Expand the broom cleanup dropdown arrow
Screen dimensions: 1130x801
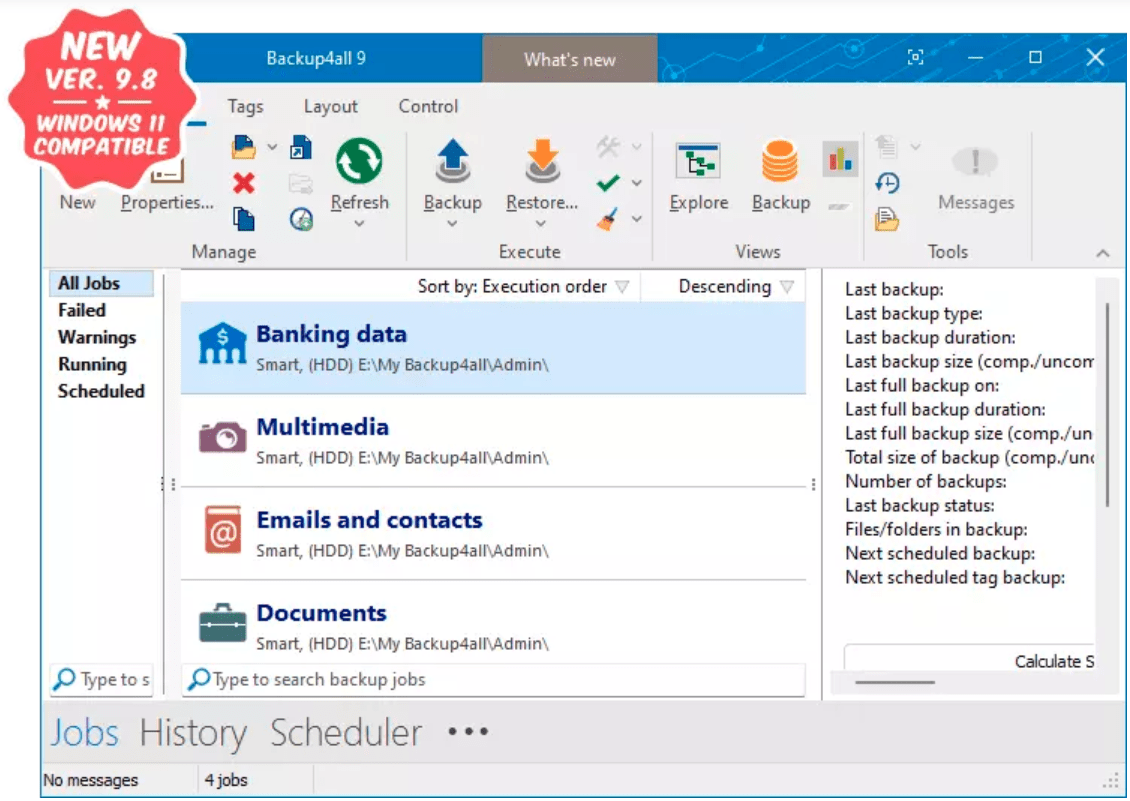[637, 218]
